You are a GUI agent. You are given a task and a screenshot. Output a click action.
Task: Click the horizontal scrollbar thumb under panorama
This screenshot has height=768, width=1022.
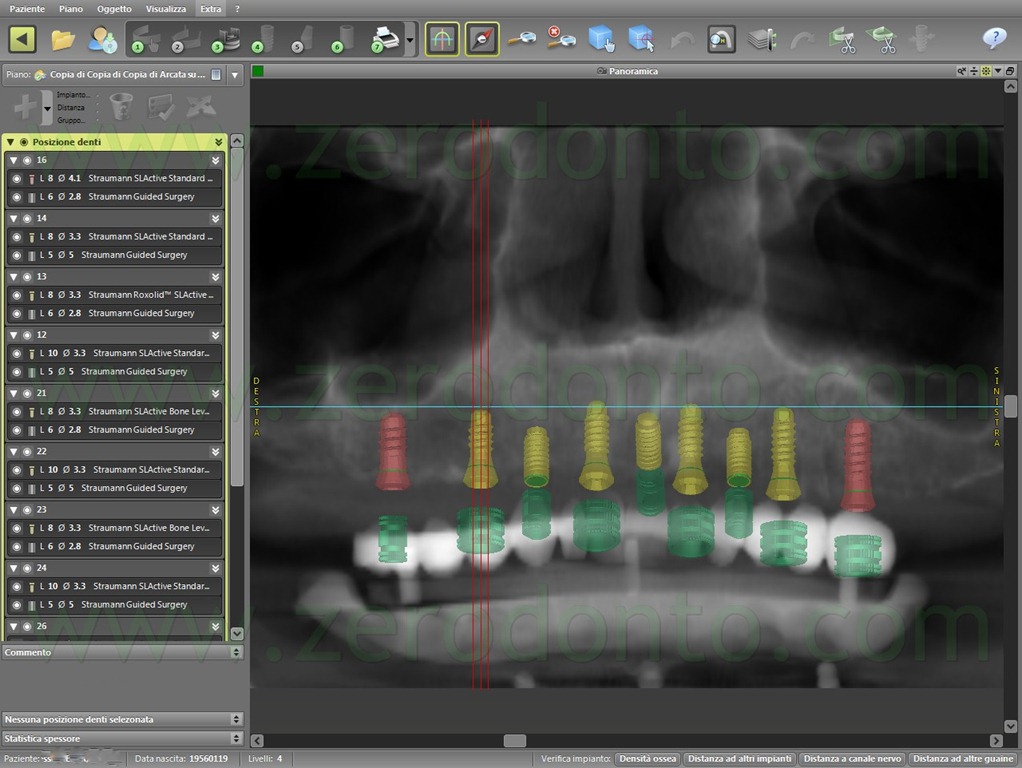[515, 741]
